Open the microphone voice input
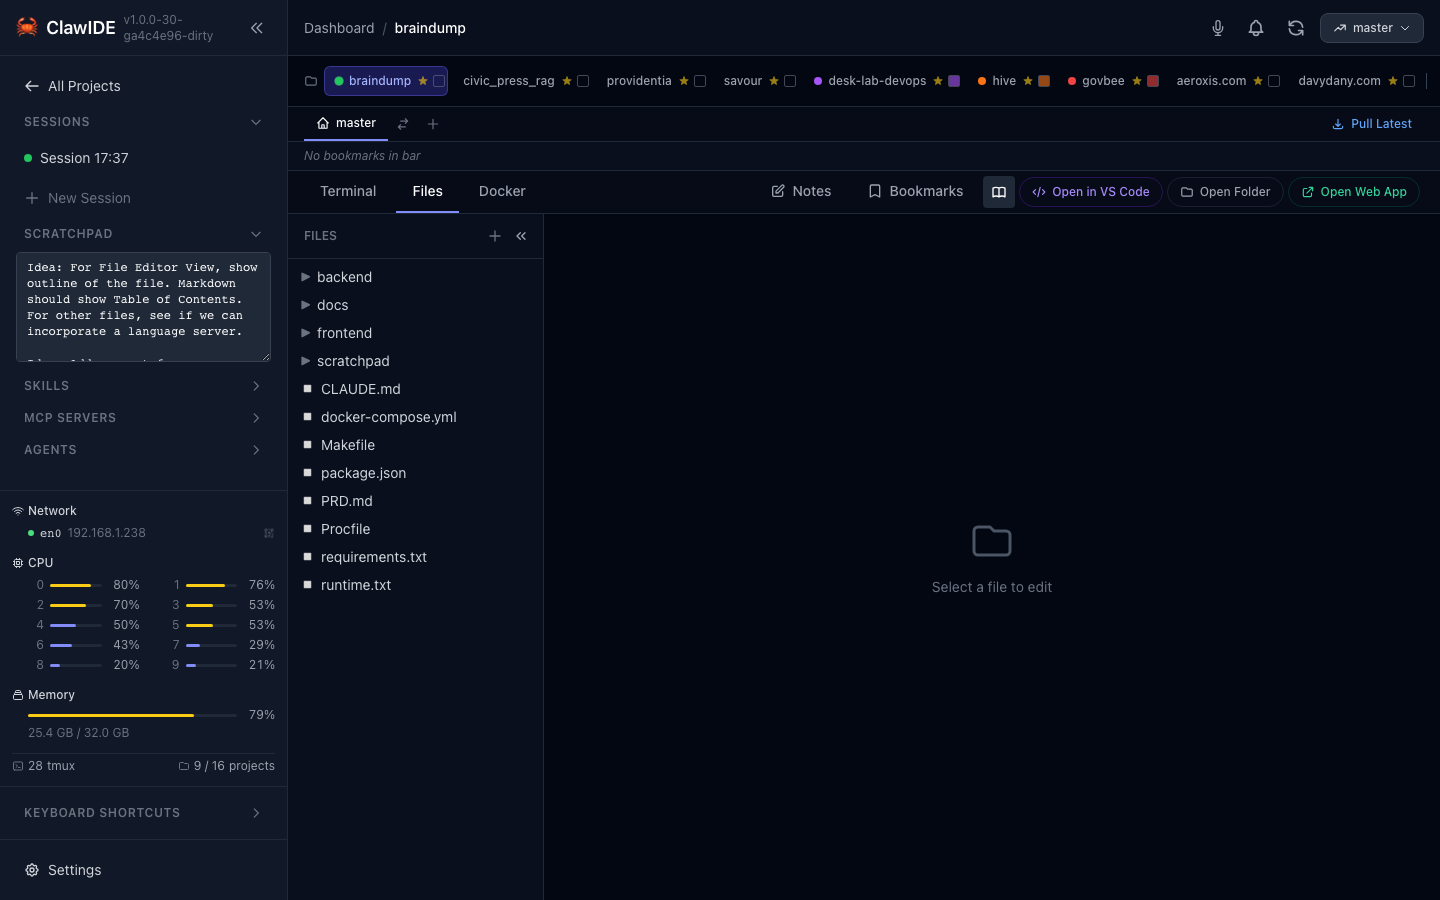The width and height of the screenshot is (1440, 900). pyautogui.click(x=1218, y=28)
